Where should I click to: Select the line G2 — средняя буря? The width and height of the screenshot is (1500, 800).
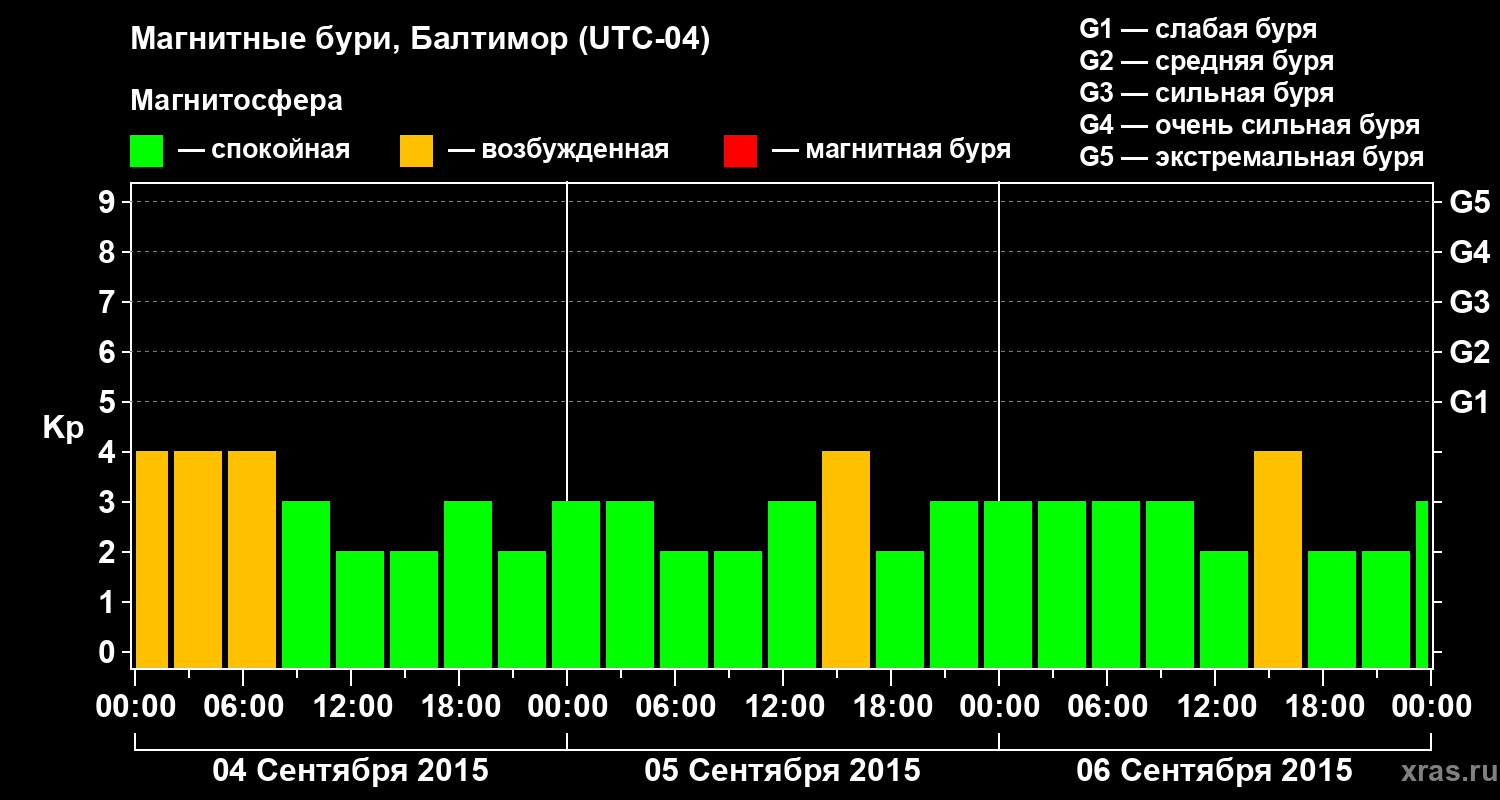click(x=1206, y=61)
